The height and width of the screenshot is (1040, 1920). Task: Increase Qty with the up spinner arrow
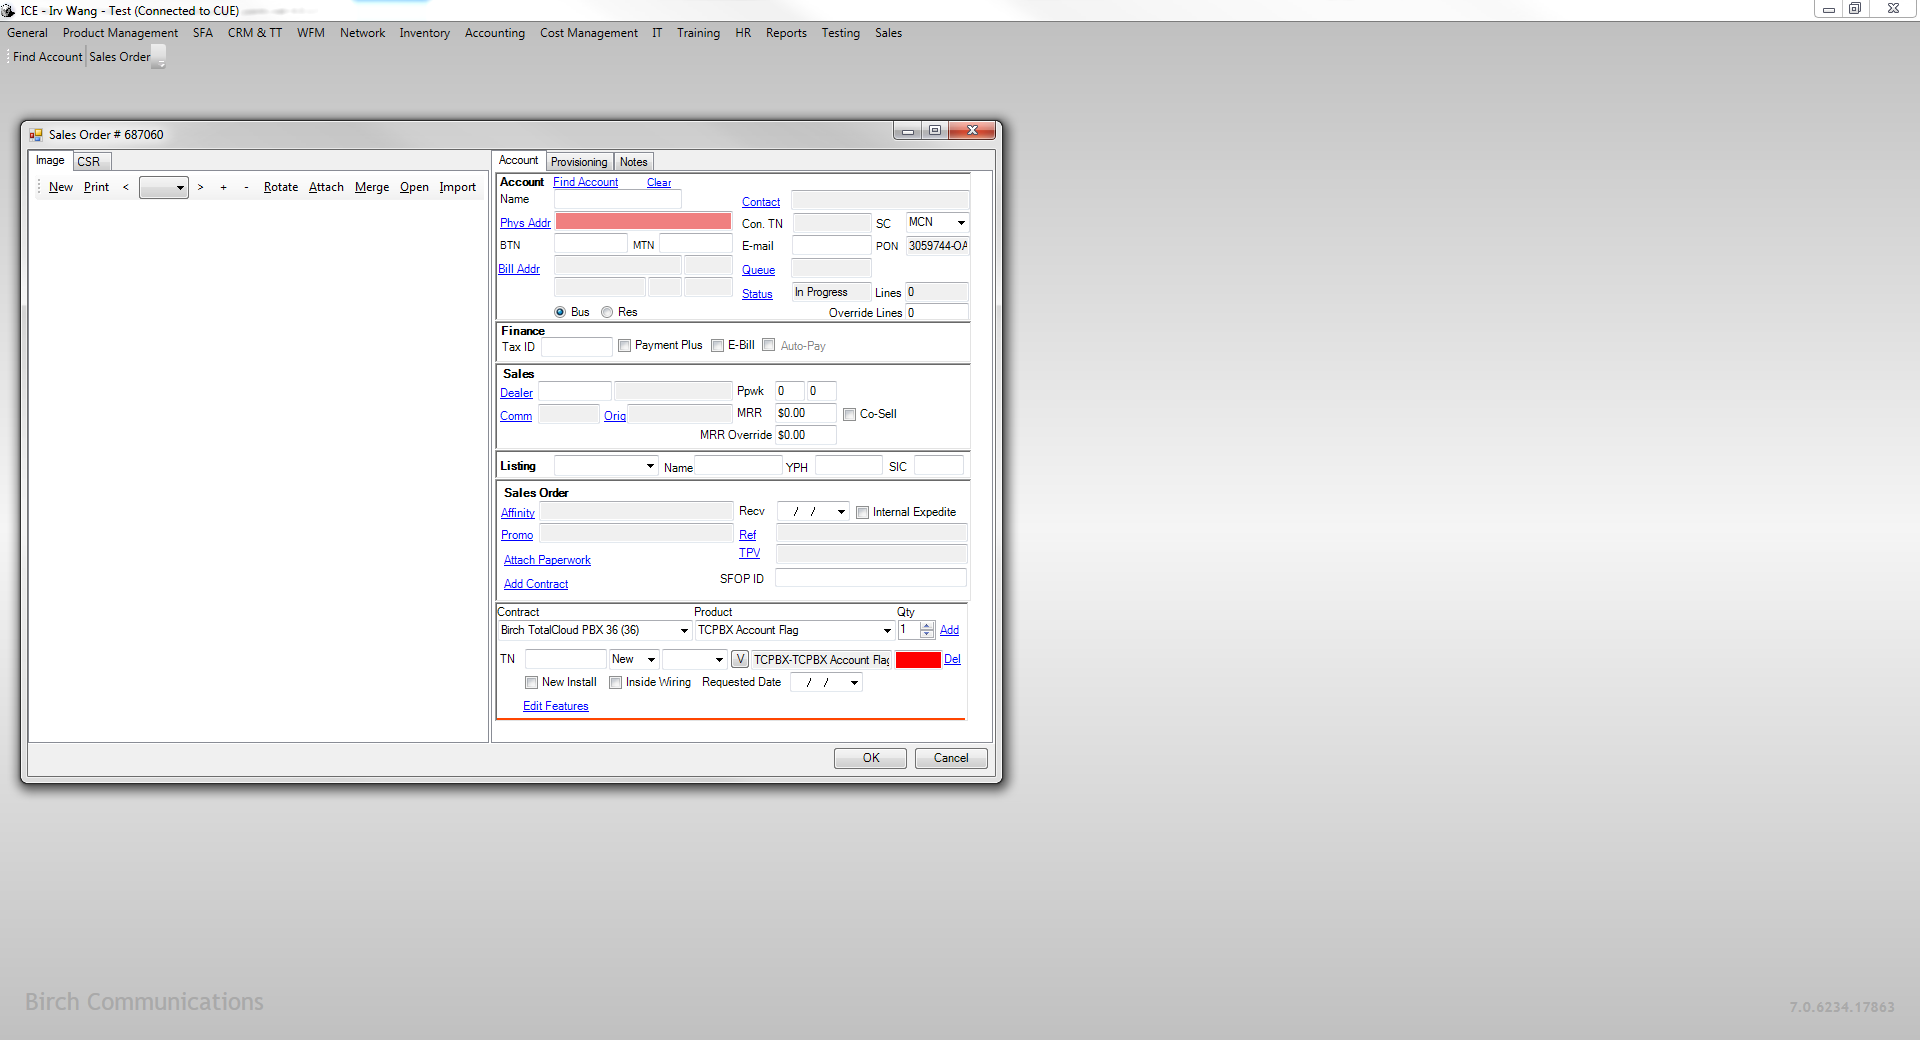[x=927, y=626]
